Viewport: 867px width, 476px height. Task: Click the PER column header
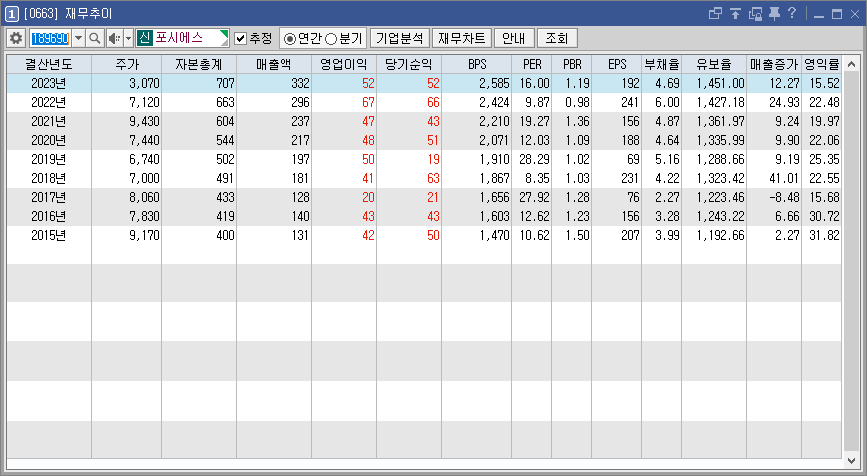[531, 64]
